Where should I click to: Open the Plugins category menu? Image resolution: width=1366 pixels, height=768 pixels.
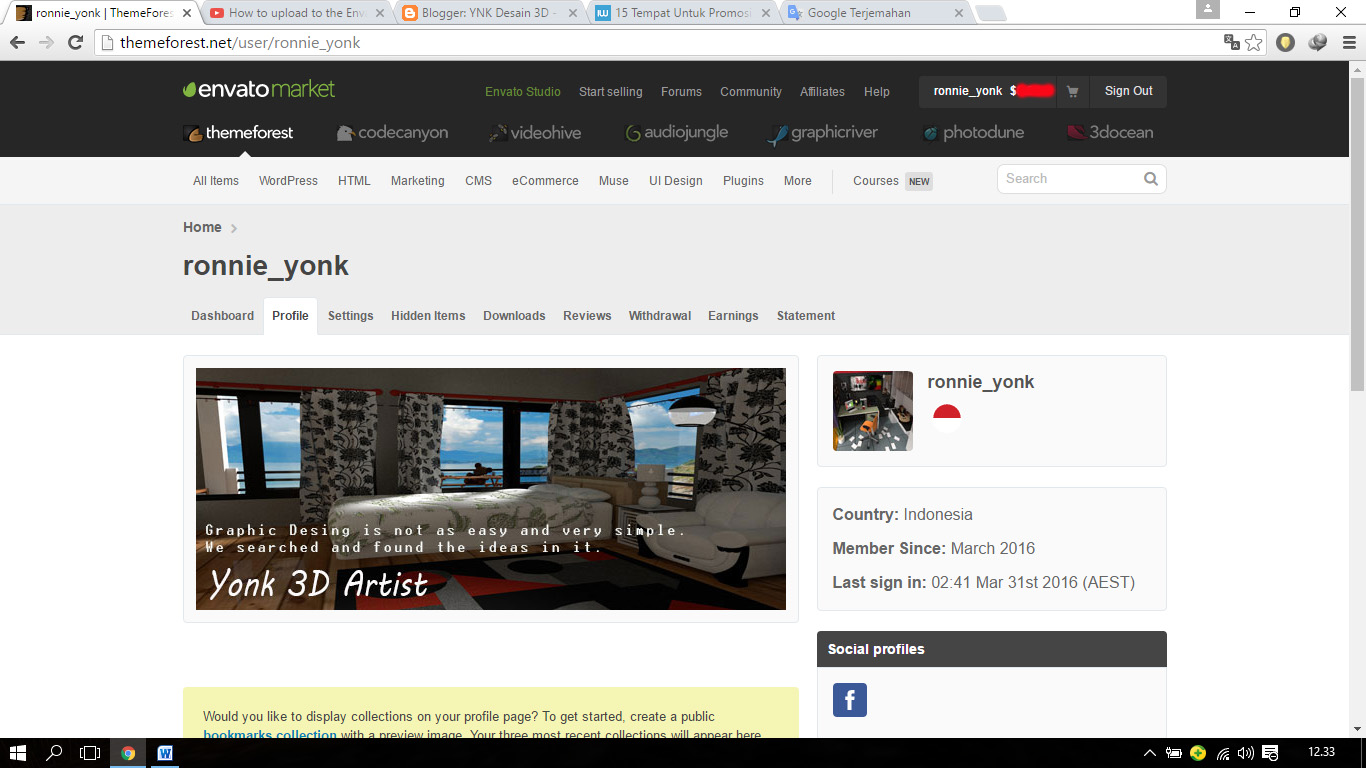click(x=743, y=181)
